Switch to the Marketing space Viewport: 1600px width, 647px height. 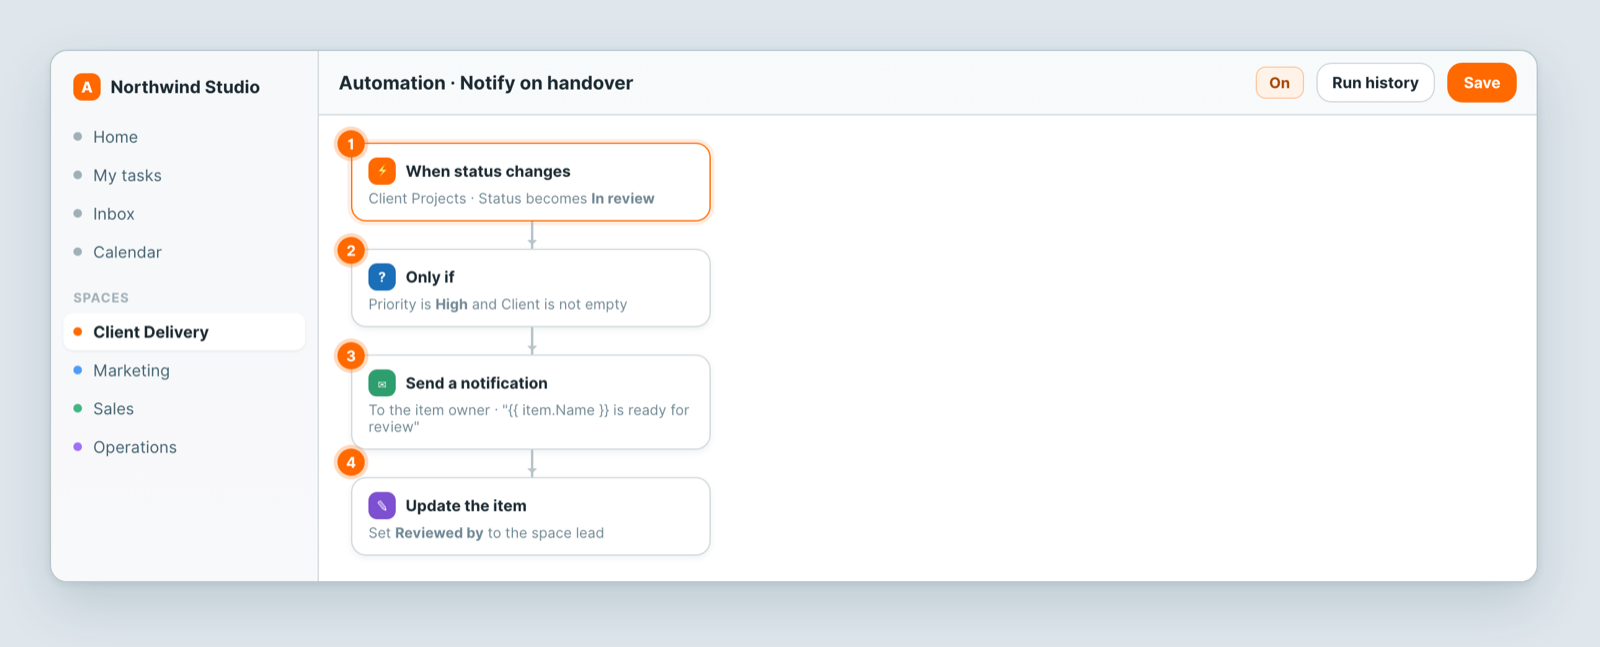184,370
